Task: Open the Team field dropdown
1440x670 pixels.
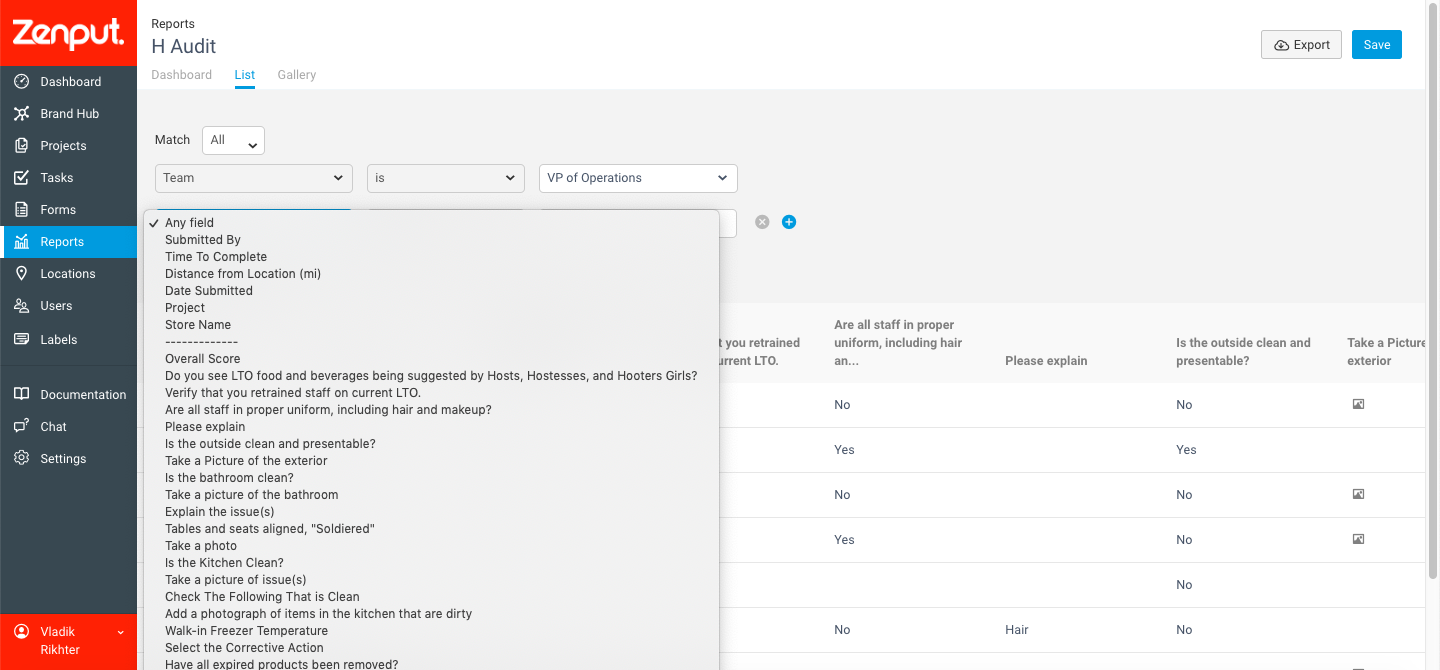Action: 254,178
